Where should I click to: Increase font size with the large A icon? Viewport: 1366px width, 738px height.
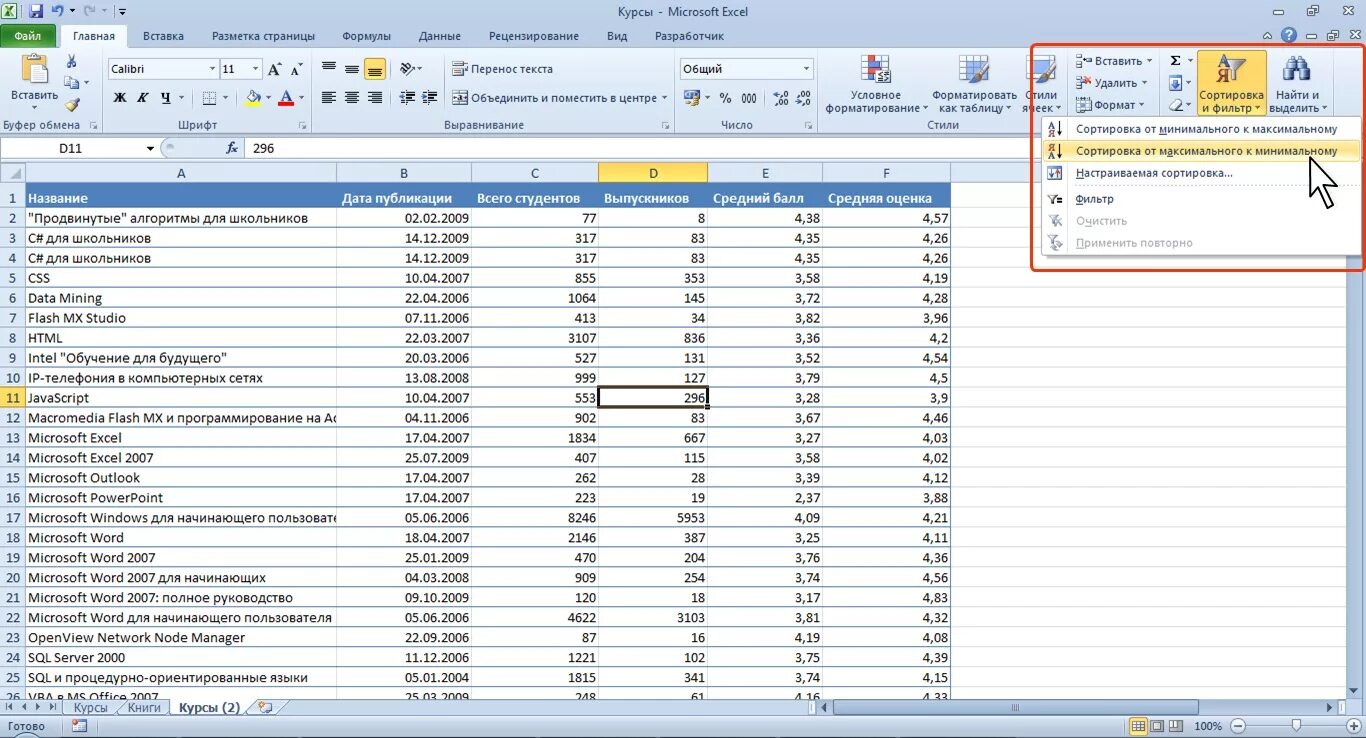coord(274,69)
